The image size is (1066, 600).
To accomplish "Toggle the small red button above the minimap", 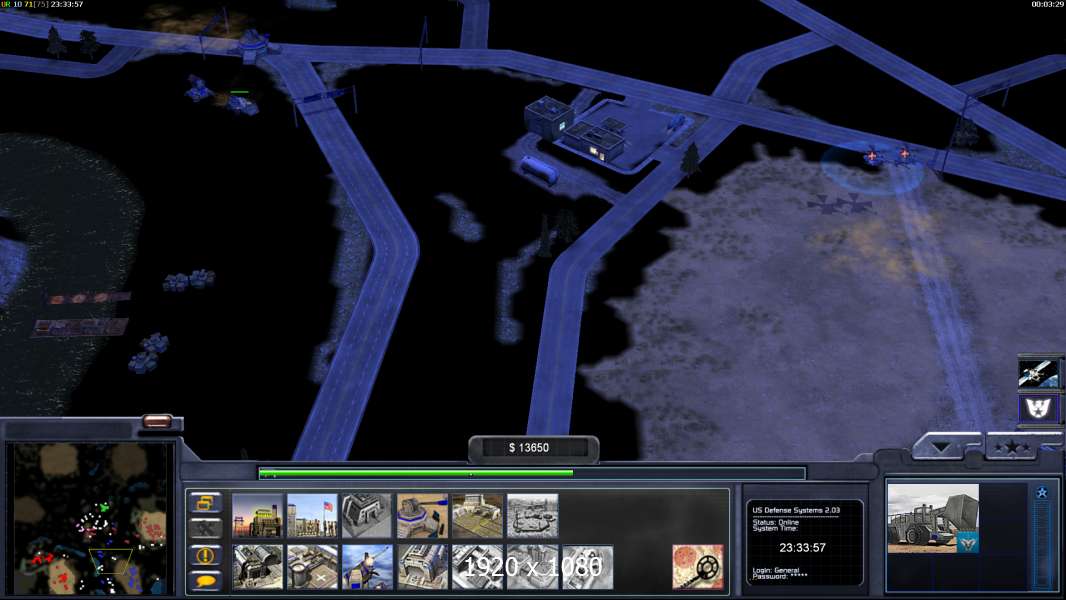I will coord(157,421).
